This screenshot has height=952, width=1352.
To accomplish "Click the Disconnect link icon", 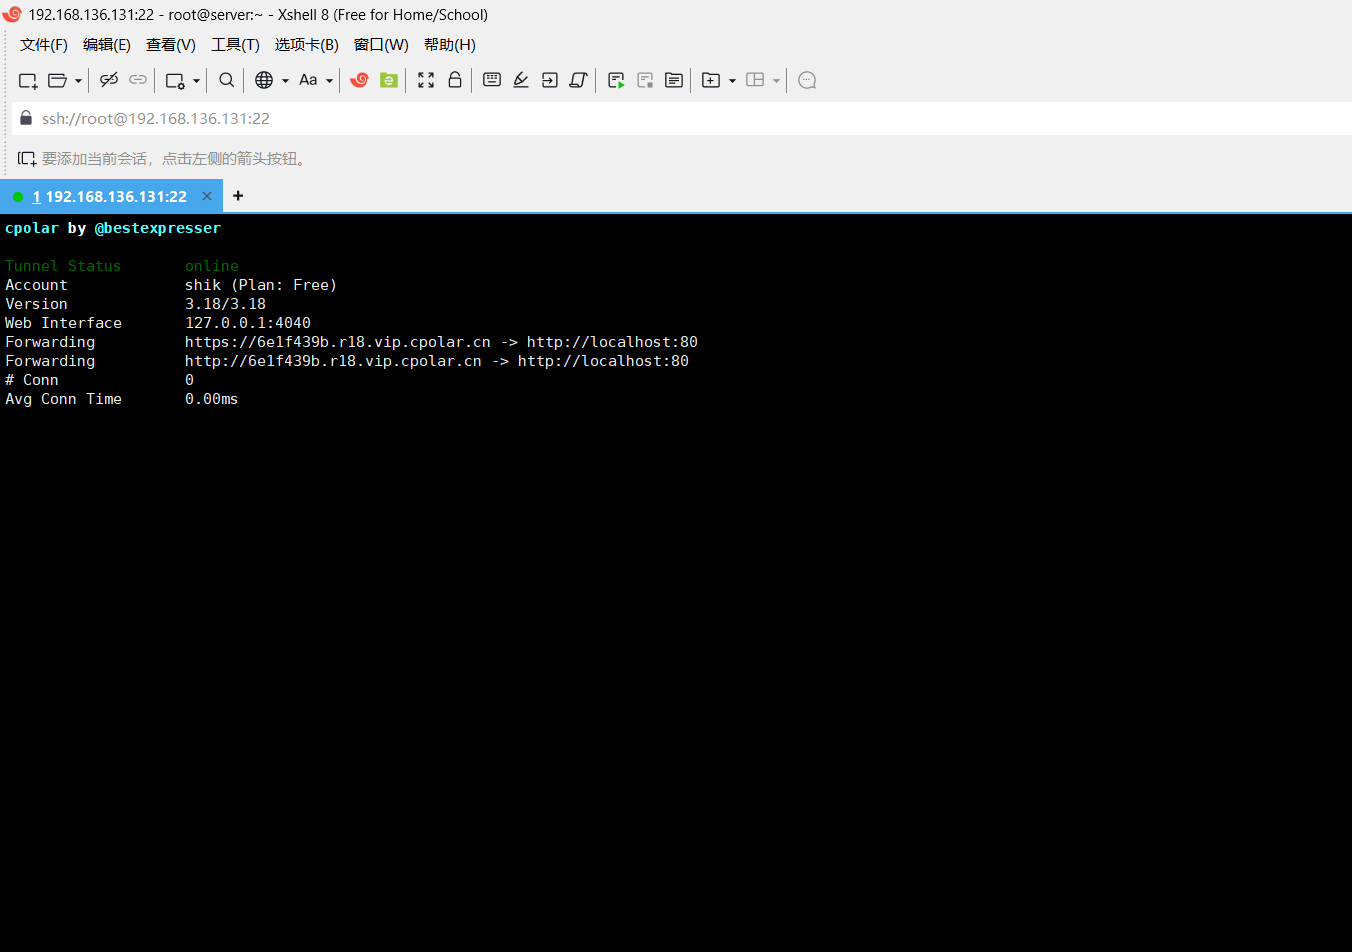I will click(x=109, y=80).
